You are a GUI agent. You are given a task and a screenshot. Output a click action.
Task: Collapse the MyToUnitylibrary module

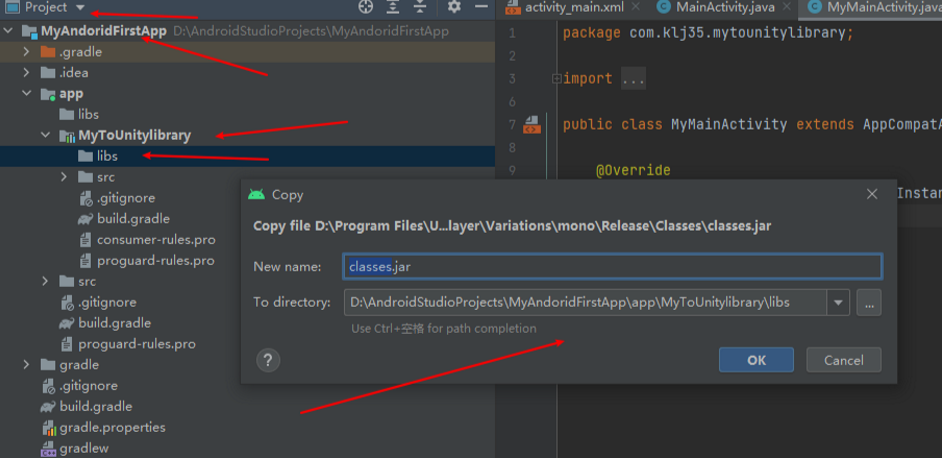45,135
